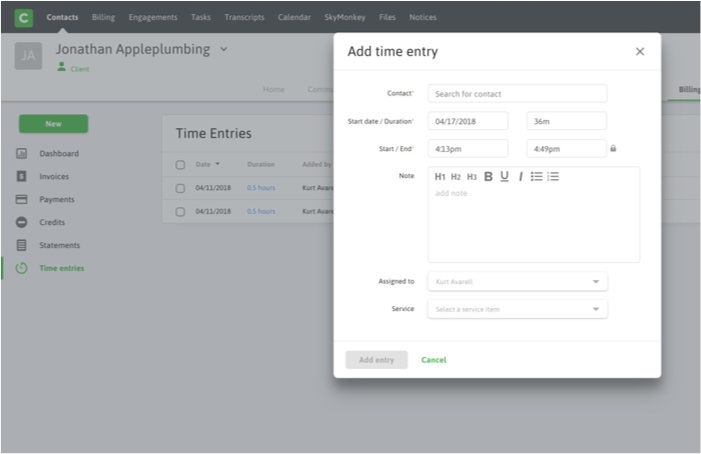
Task: Open the Transcripts top menu
Action: click(244, 17)
